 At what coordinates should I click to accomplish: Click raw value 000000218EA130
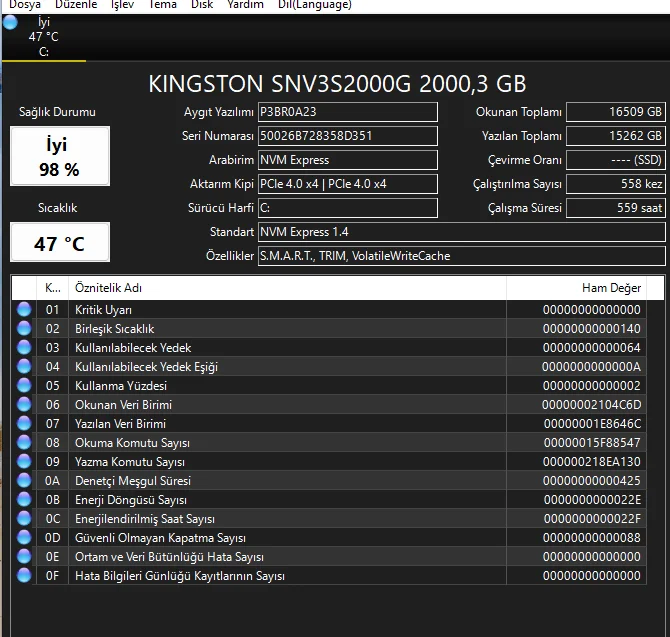(592, 462)
